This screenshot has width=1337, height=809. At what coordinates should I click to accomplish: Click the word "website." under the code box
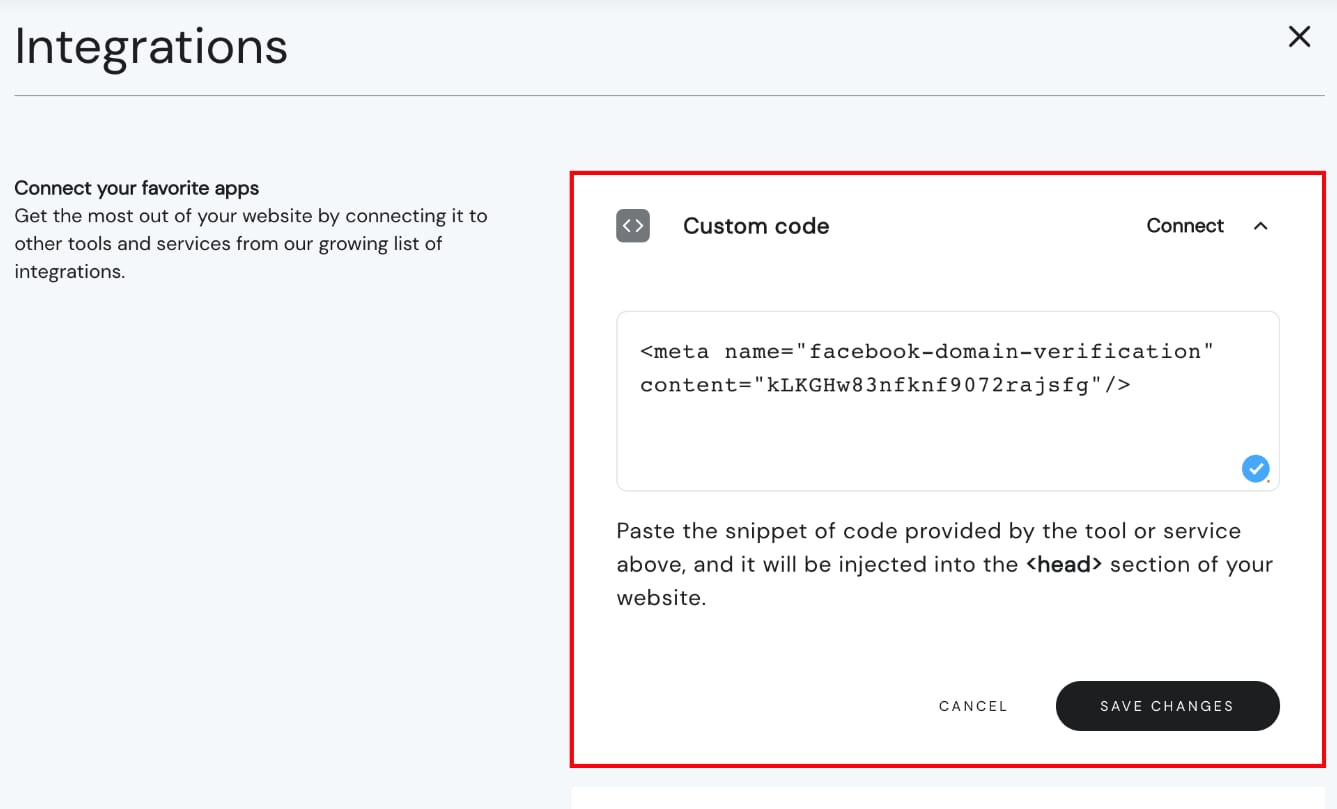661,598
